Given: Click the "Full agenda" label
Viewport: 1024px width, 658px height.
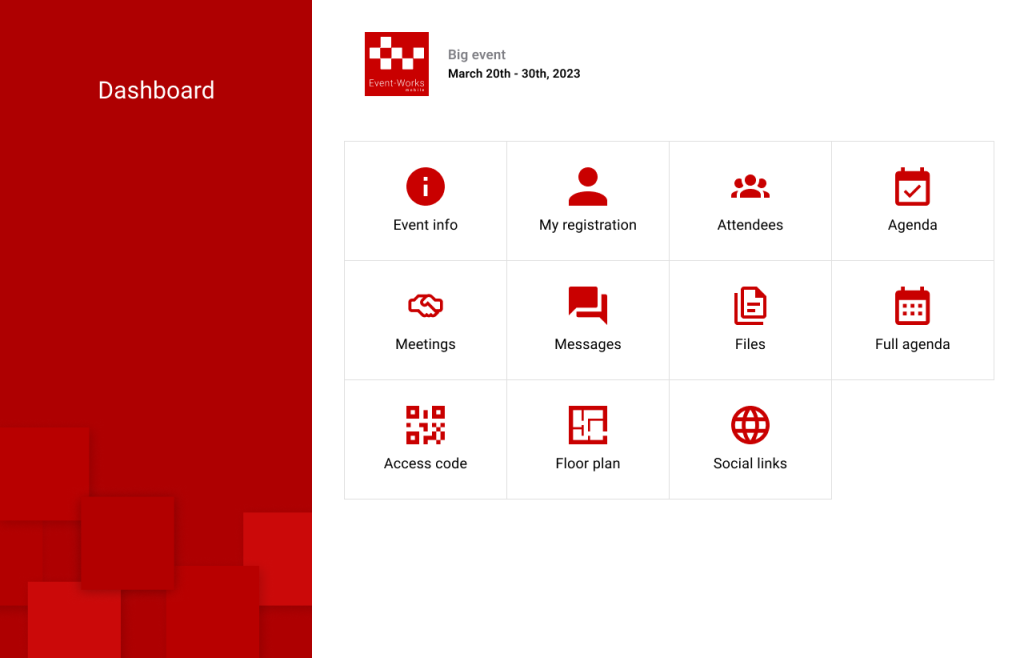Looking at the screenshot, I should coord(912,345).
